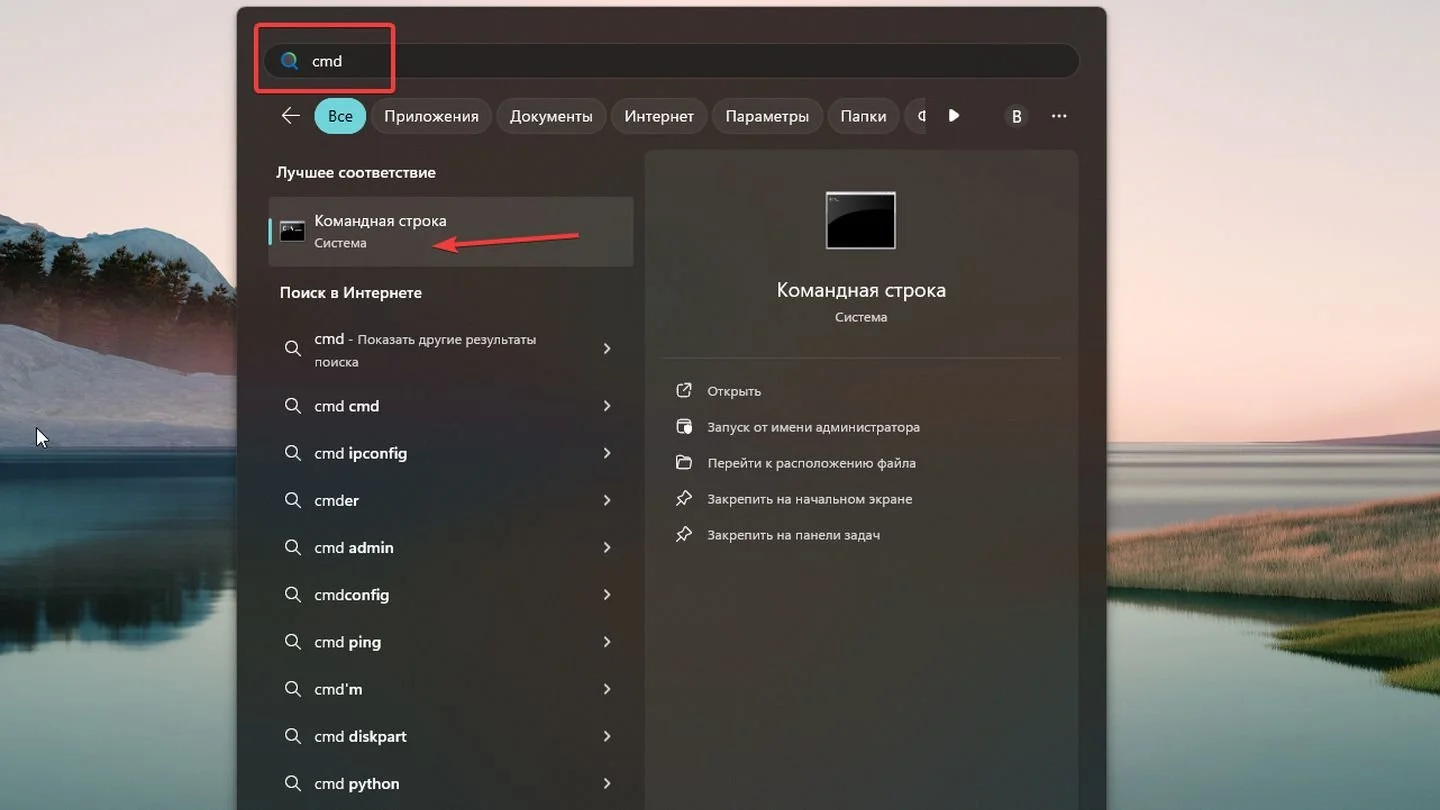Expand chevron beside cmd'm
The image size is (1440, 810).
pos(607,689)
